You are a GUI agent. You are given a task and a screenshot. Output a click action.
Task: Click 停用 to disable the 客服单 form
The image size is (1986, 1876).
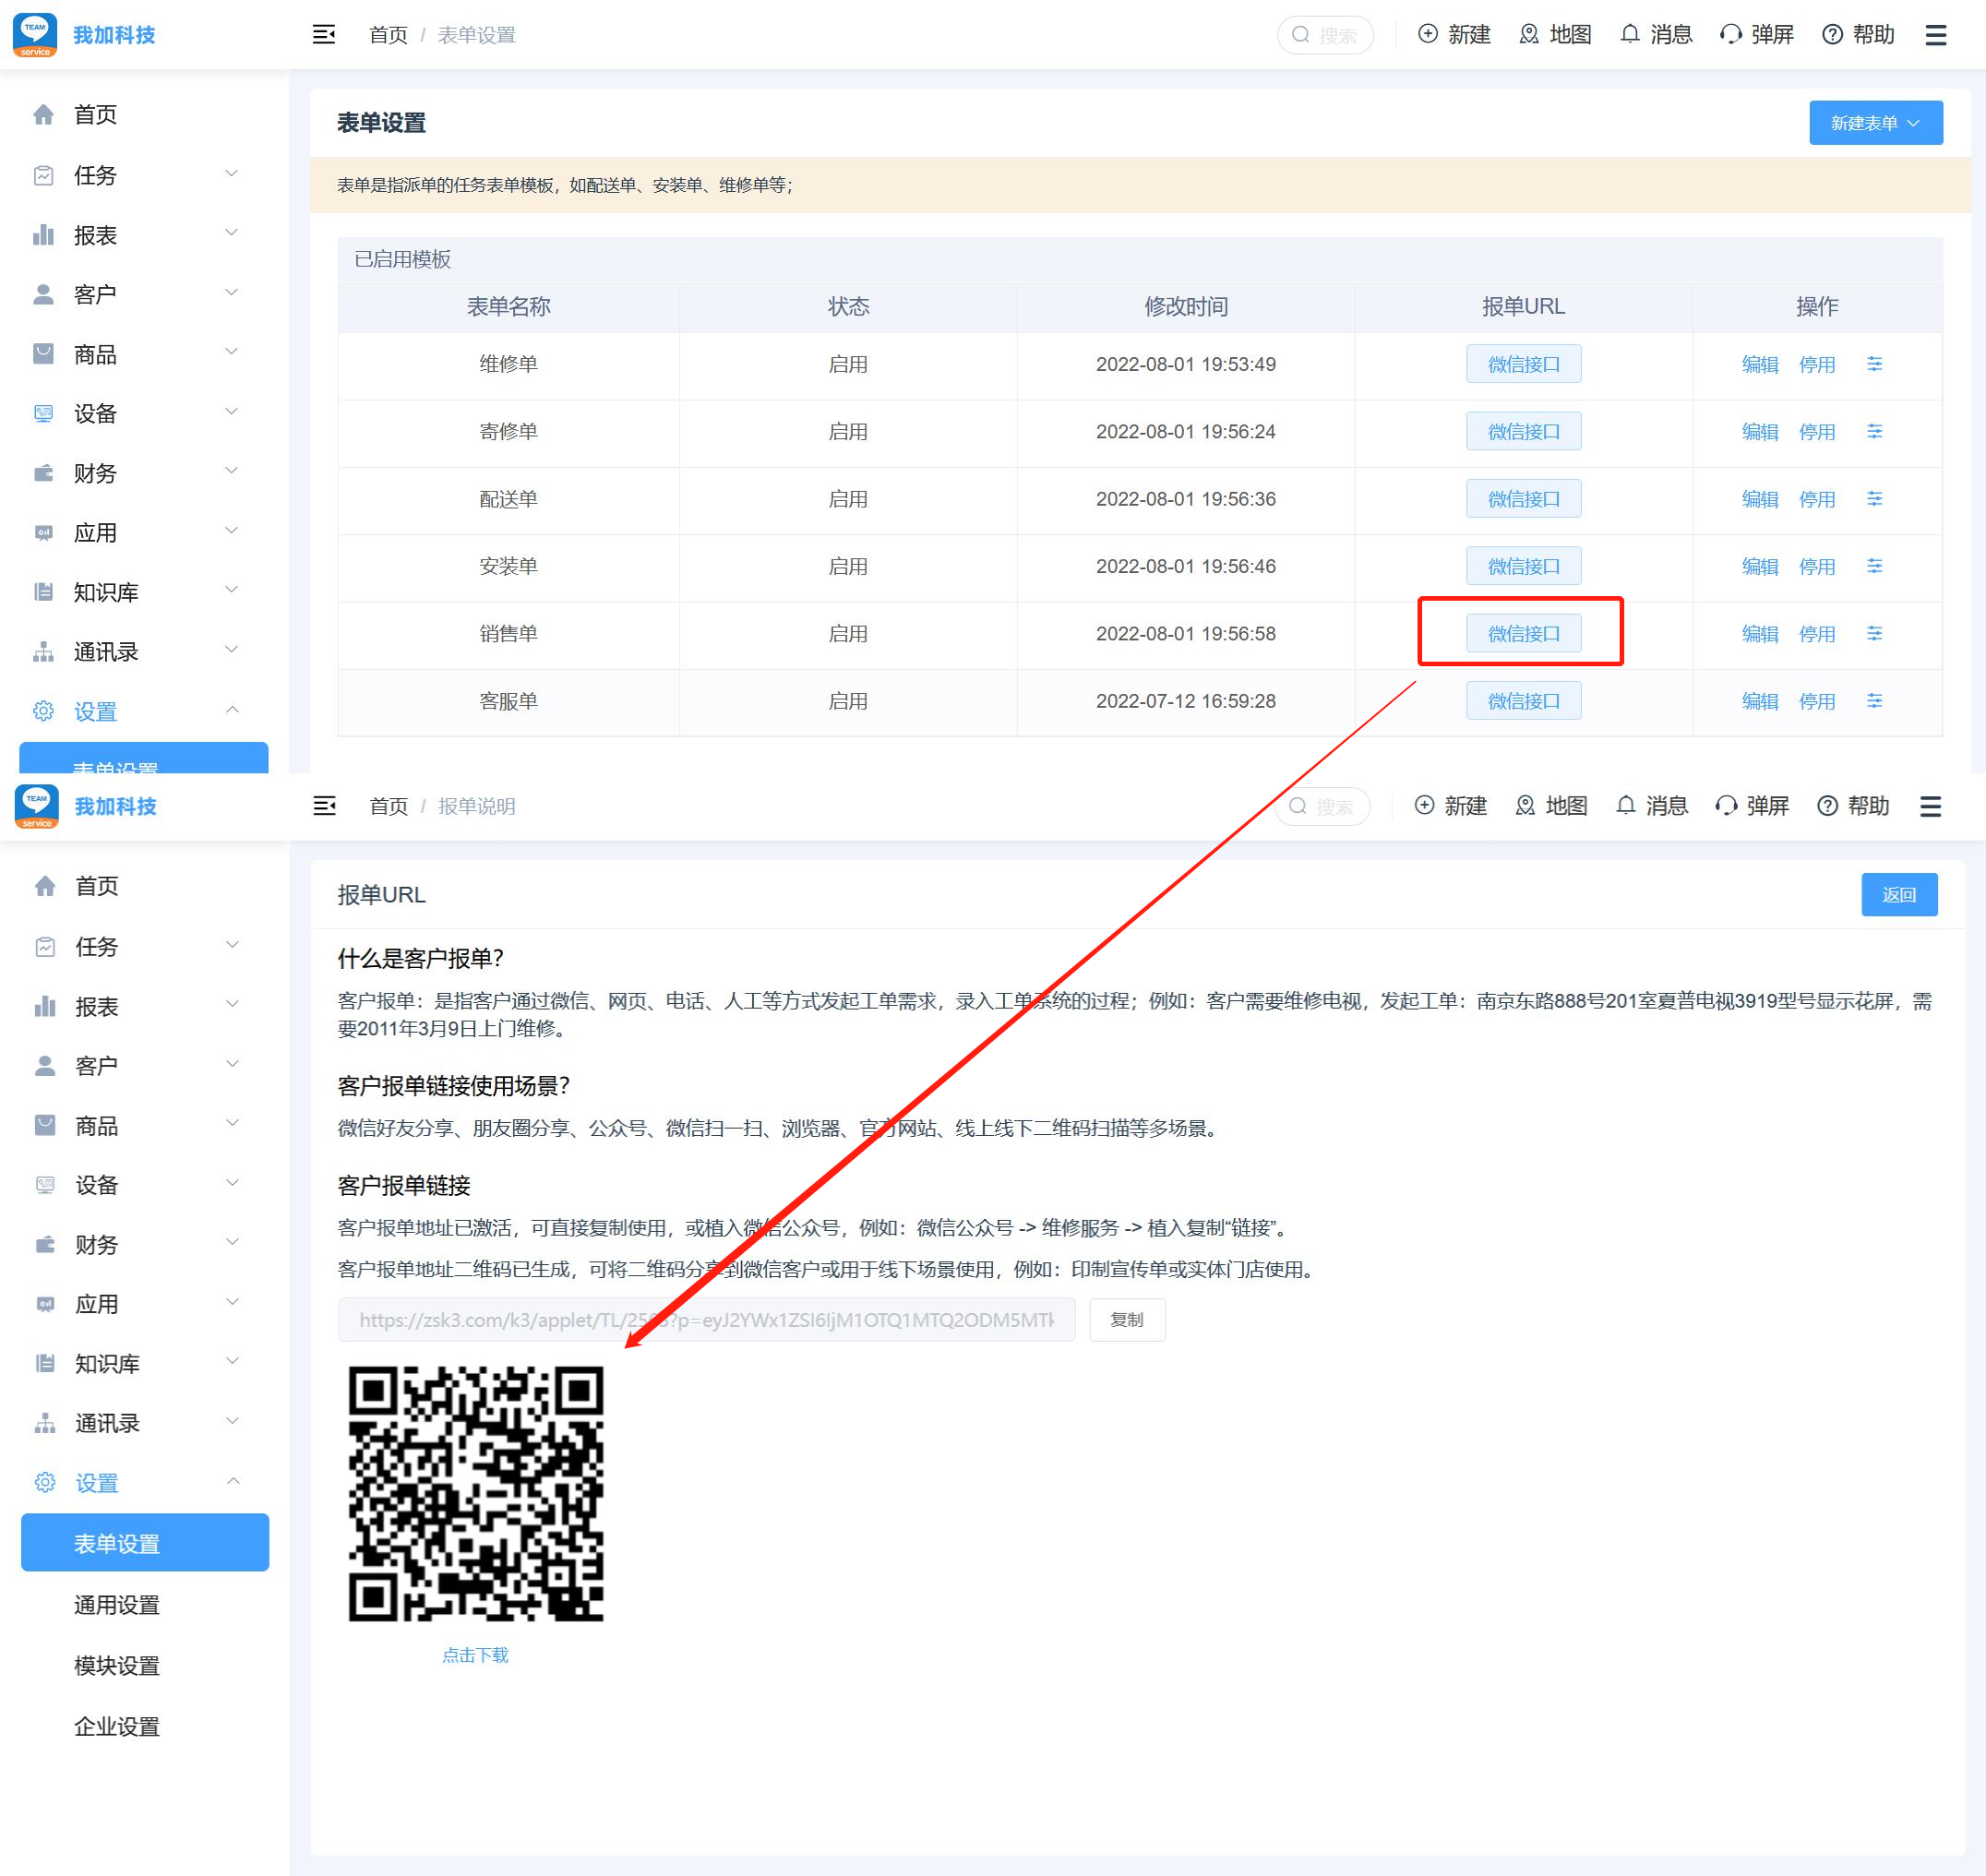pyautogui.click(x=1816, y=701)
